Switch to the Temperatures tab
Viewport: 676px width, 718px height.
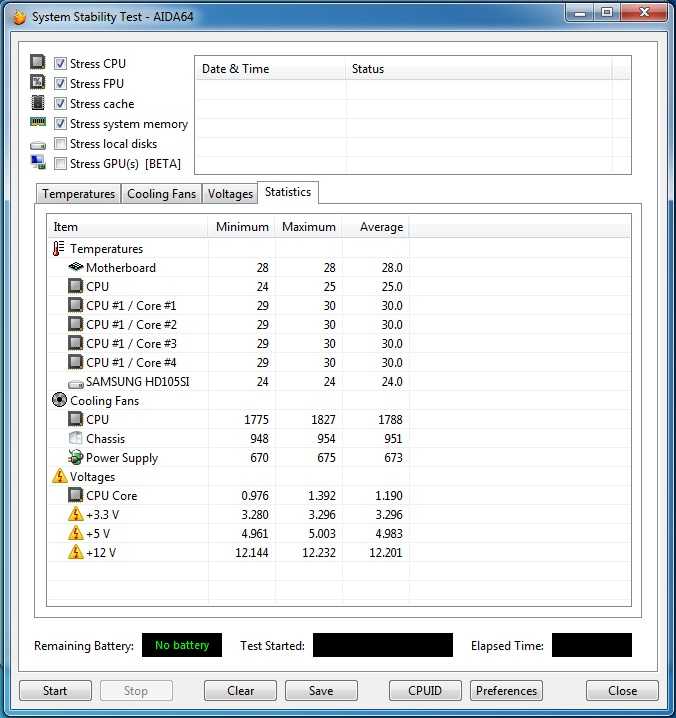(x=78, y=194)
